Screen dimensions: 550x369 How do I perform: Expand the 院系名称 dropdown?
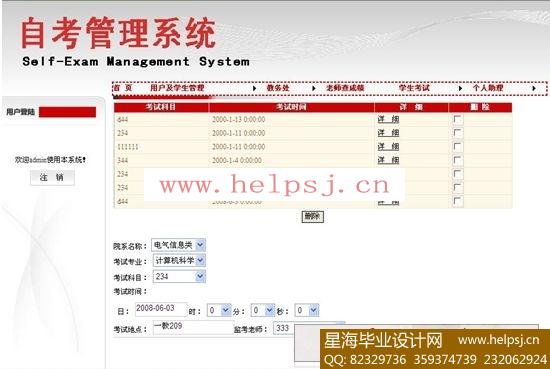[x=178, y=245]
